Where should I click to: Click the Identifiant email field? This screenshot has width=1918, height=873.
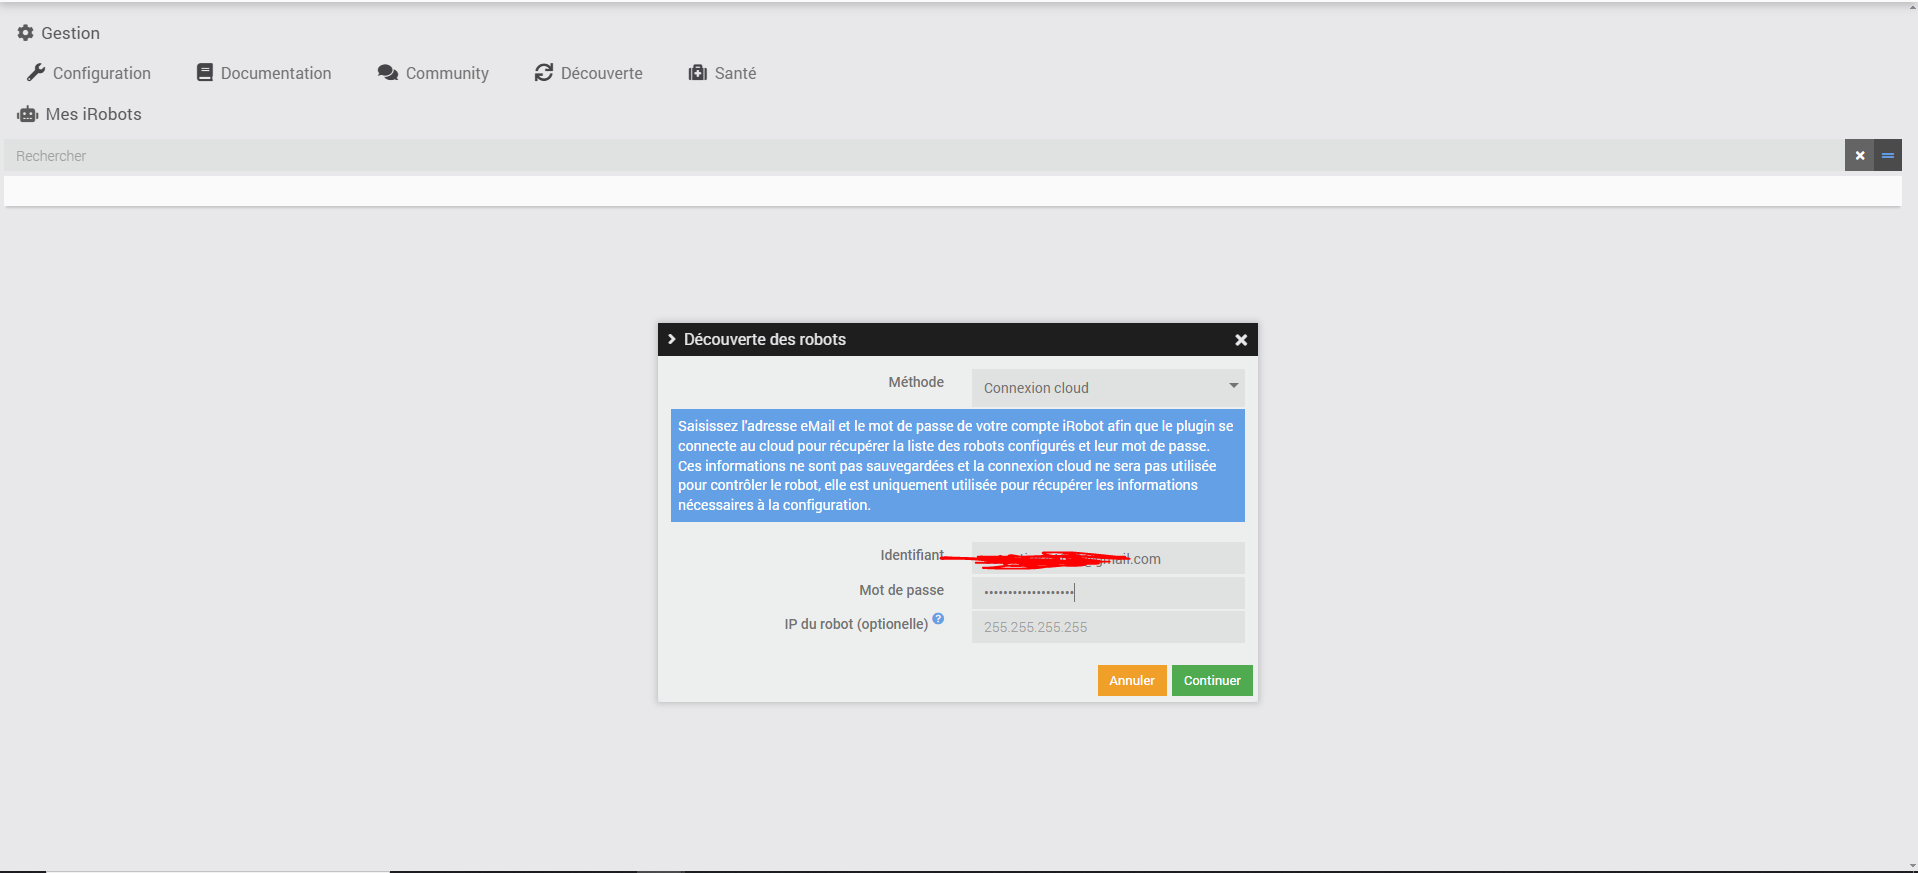1108,558
